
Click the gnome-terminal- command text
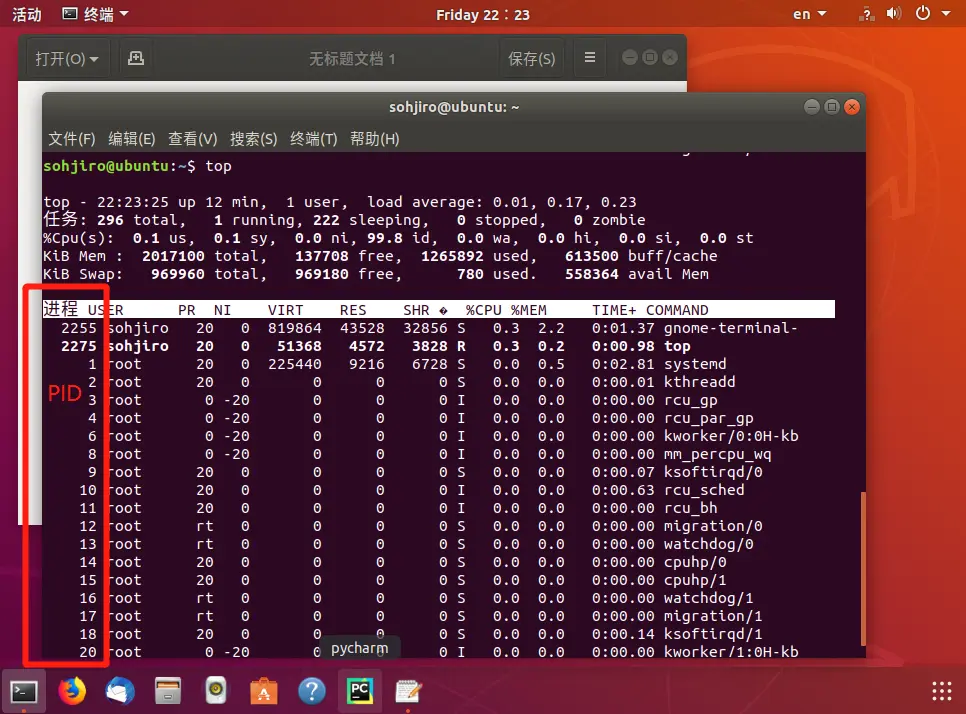pos(731,328)
